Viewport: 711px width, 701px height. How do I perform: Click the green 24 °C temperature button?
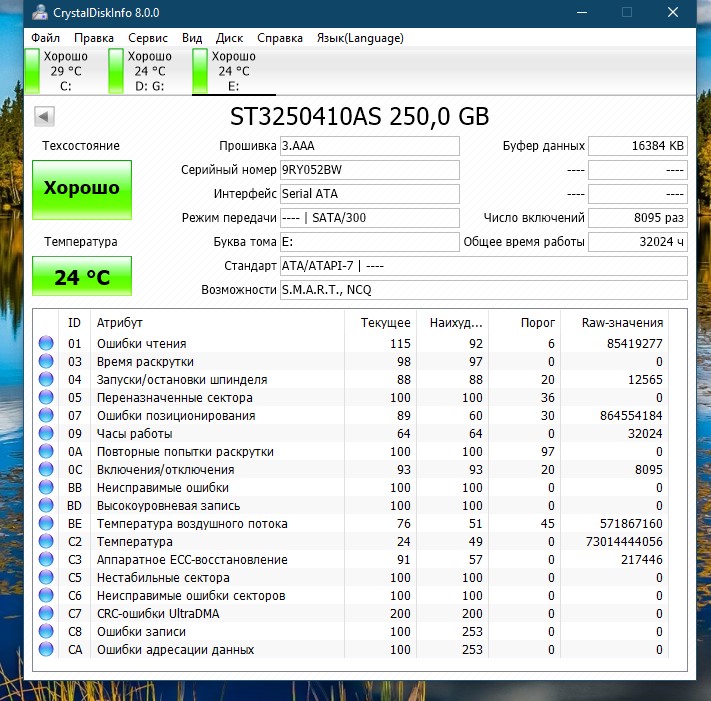tap(82, 276)
